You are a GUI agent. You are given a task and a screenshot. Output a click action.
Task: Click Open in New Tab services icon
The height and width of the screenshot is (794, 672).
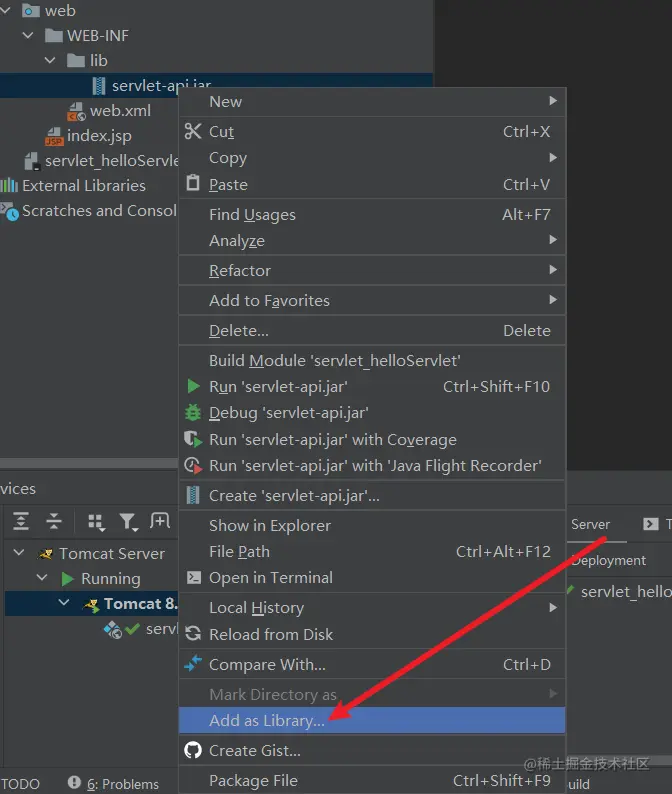coord(160,521)
